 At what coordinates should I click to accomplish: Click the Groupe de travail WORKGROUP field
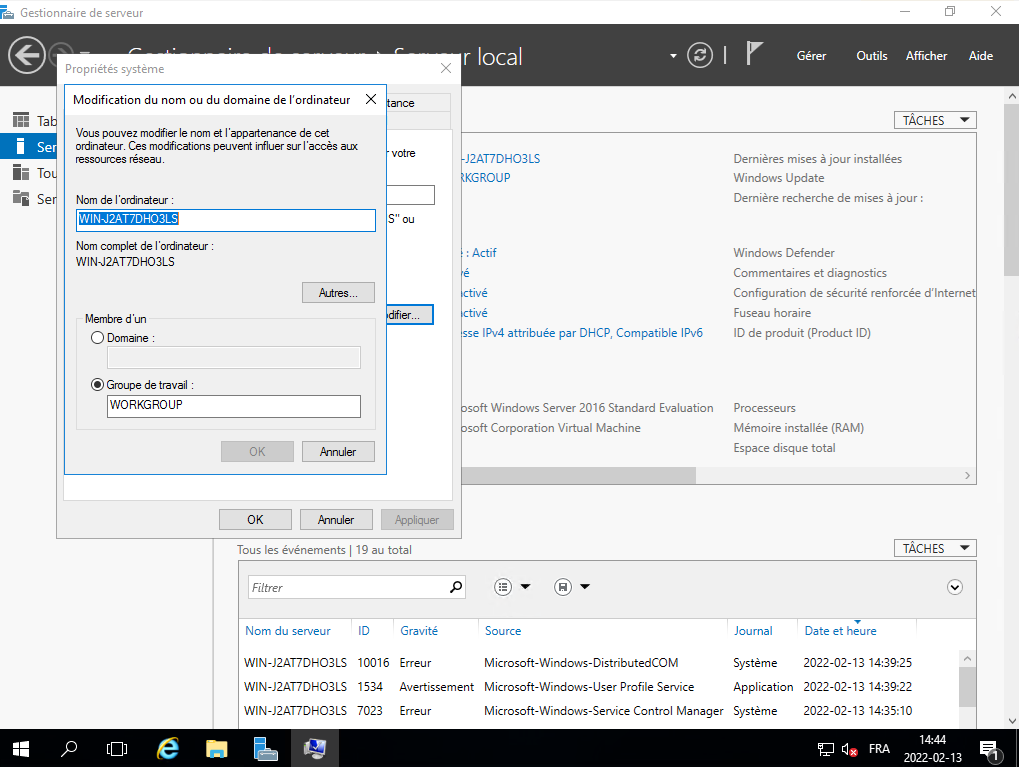pos(233,405)
